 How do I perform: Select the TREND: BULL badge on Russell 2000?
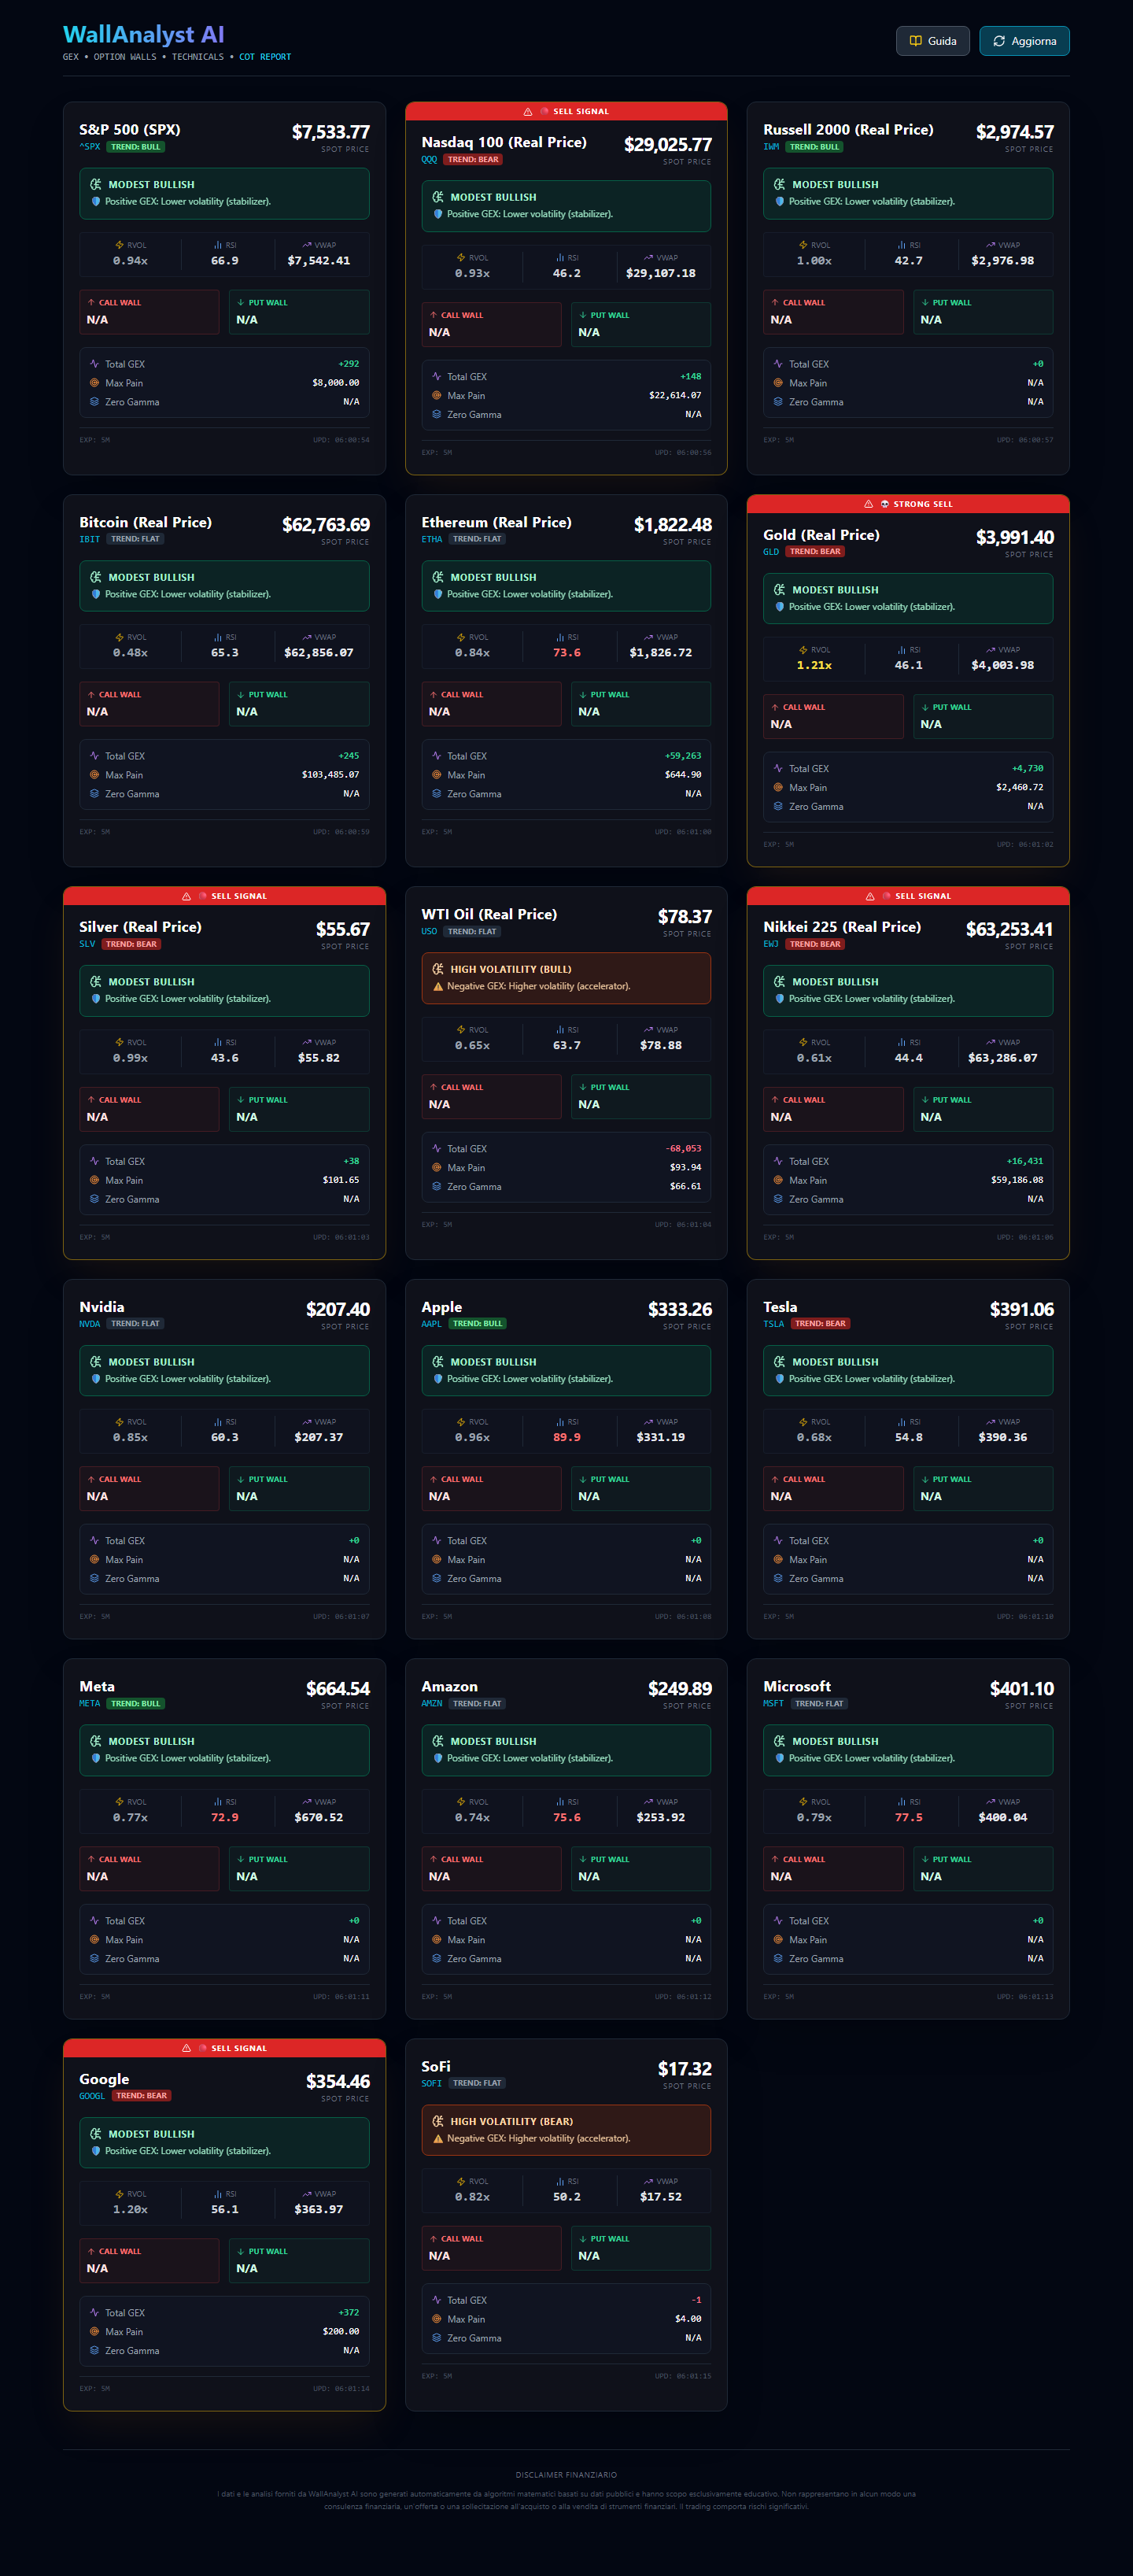815,147
